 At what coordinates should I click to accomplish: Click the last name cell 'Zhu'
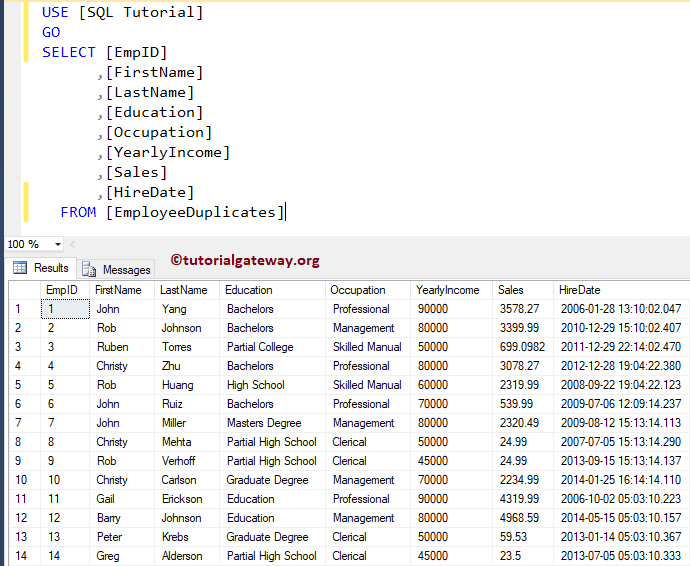[187, 366]
